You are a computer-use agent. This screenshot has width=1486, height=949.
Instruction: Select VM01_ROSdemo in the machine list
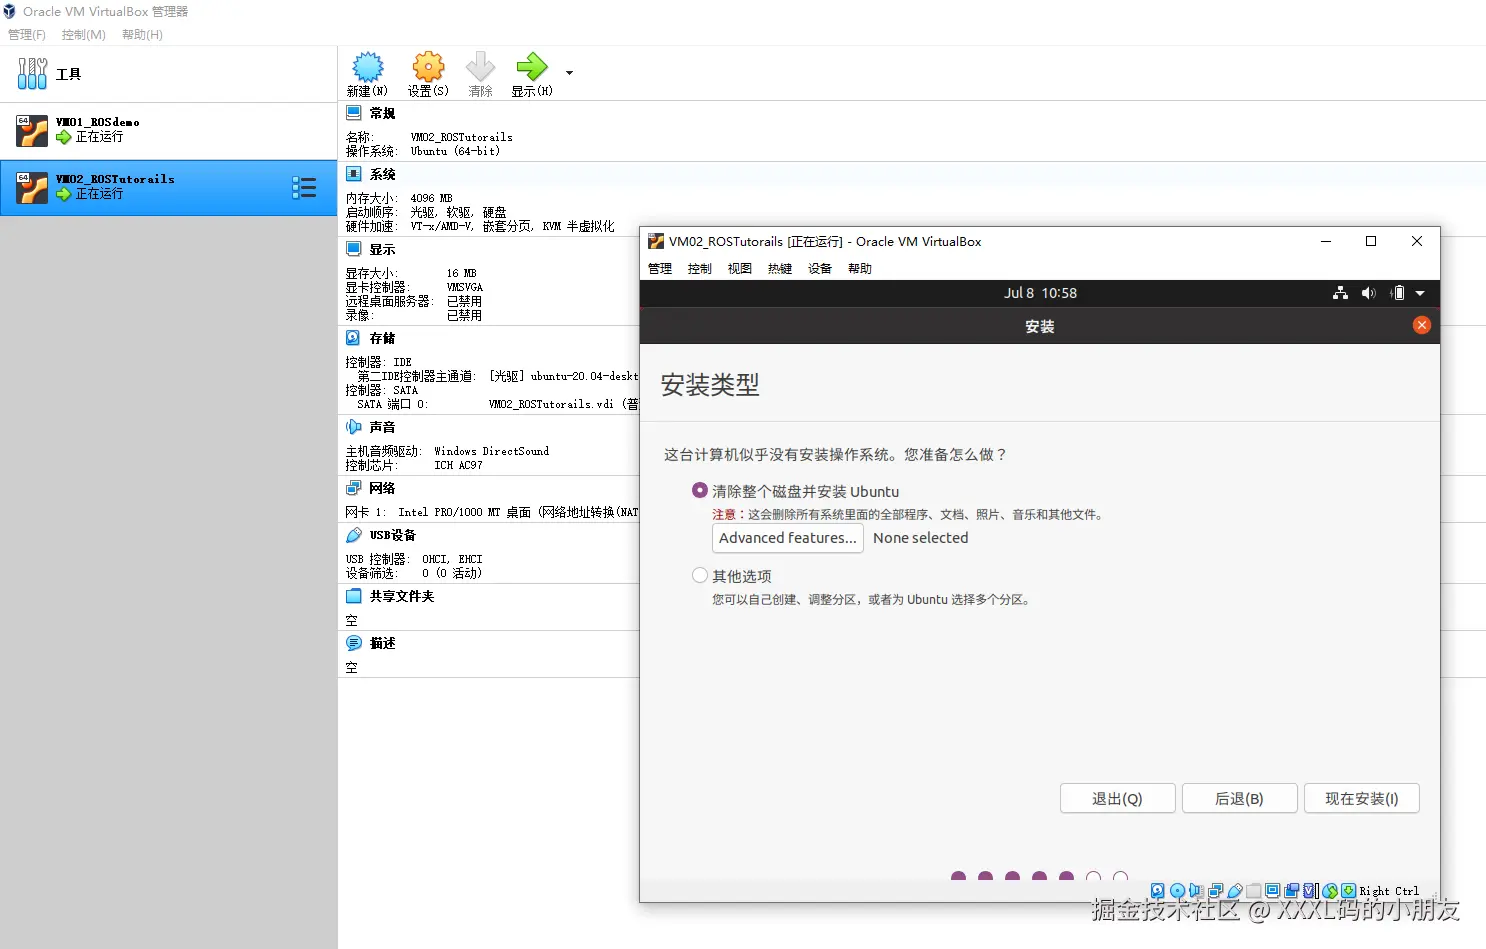(x=168, y=130)
